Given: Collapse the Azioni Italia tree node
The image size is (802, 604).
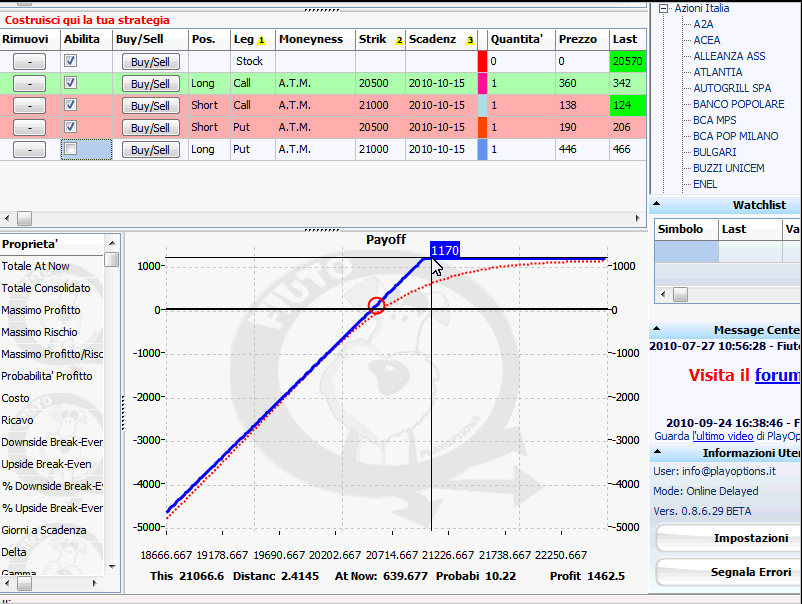Looking at the screenshot, I should pyautogui.click(x=663, y=8).
